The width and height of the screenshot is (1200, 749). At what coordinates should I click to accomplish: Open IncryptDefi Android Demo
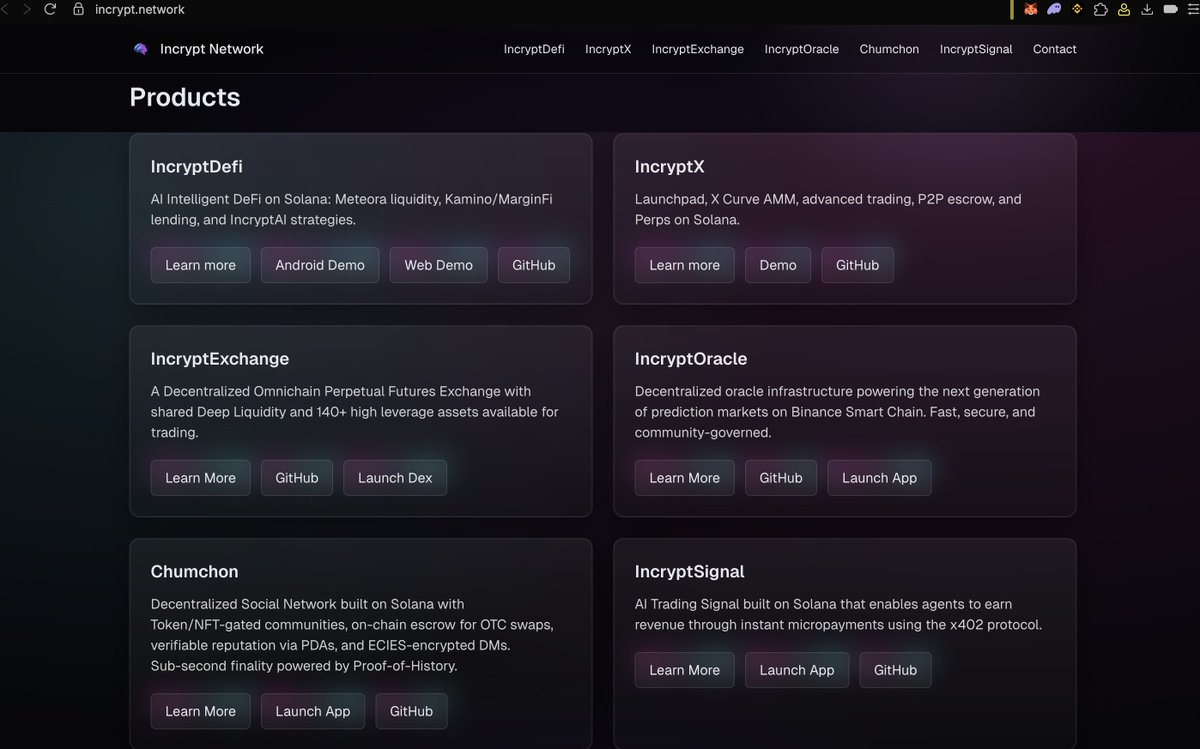click(x=320, y=265)
